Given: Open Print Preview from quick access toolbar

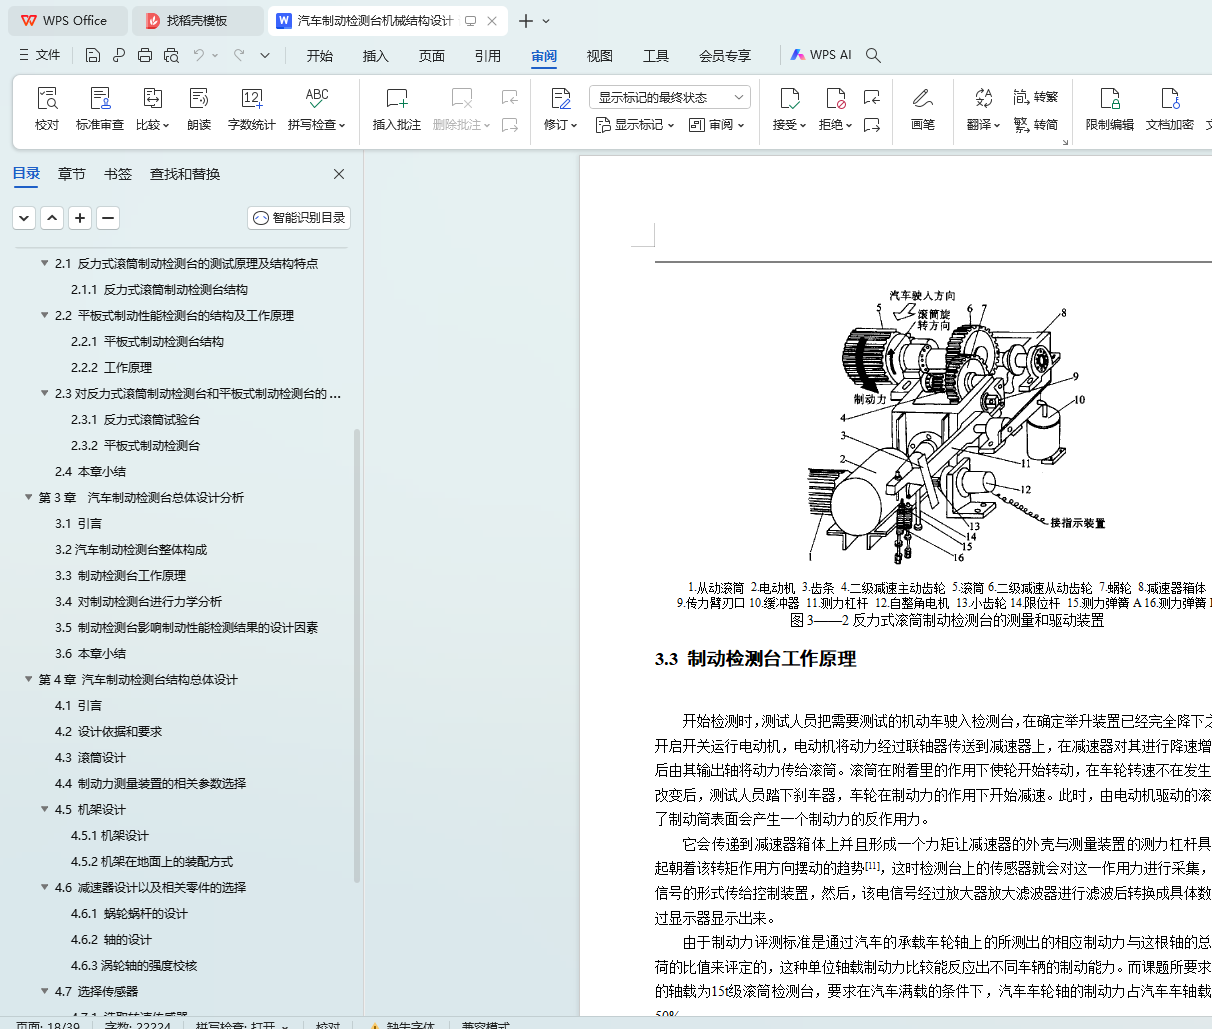Looking at the screenshot, I should 171,55.
